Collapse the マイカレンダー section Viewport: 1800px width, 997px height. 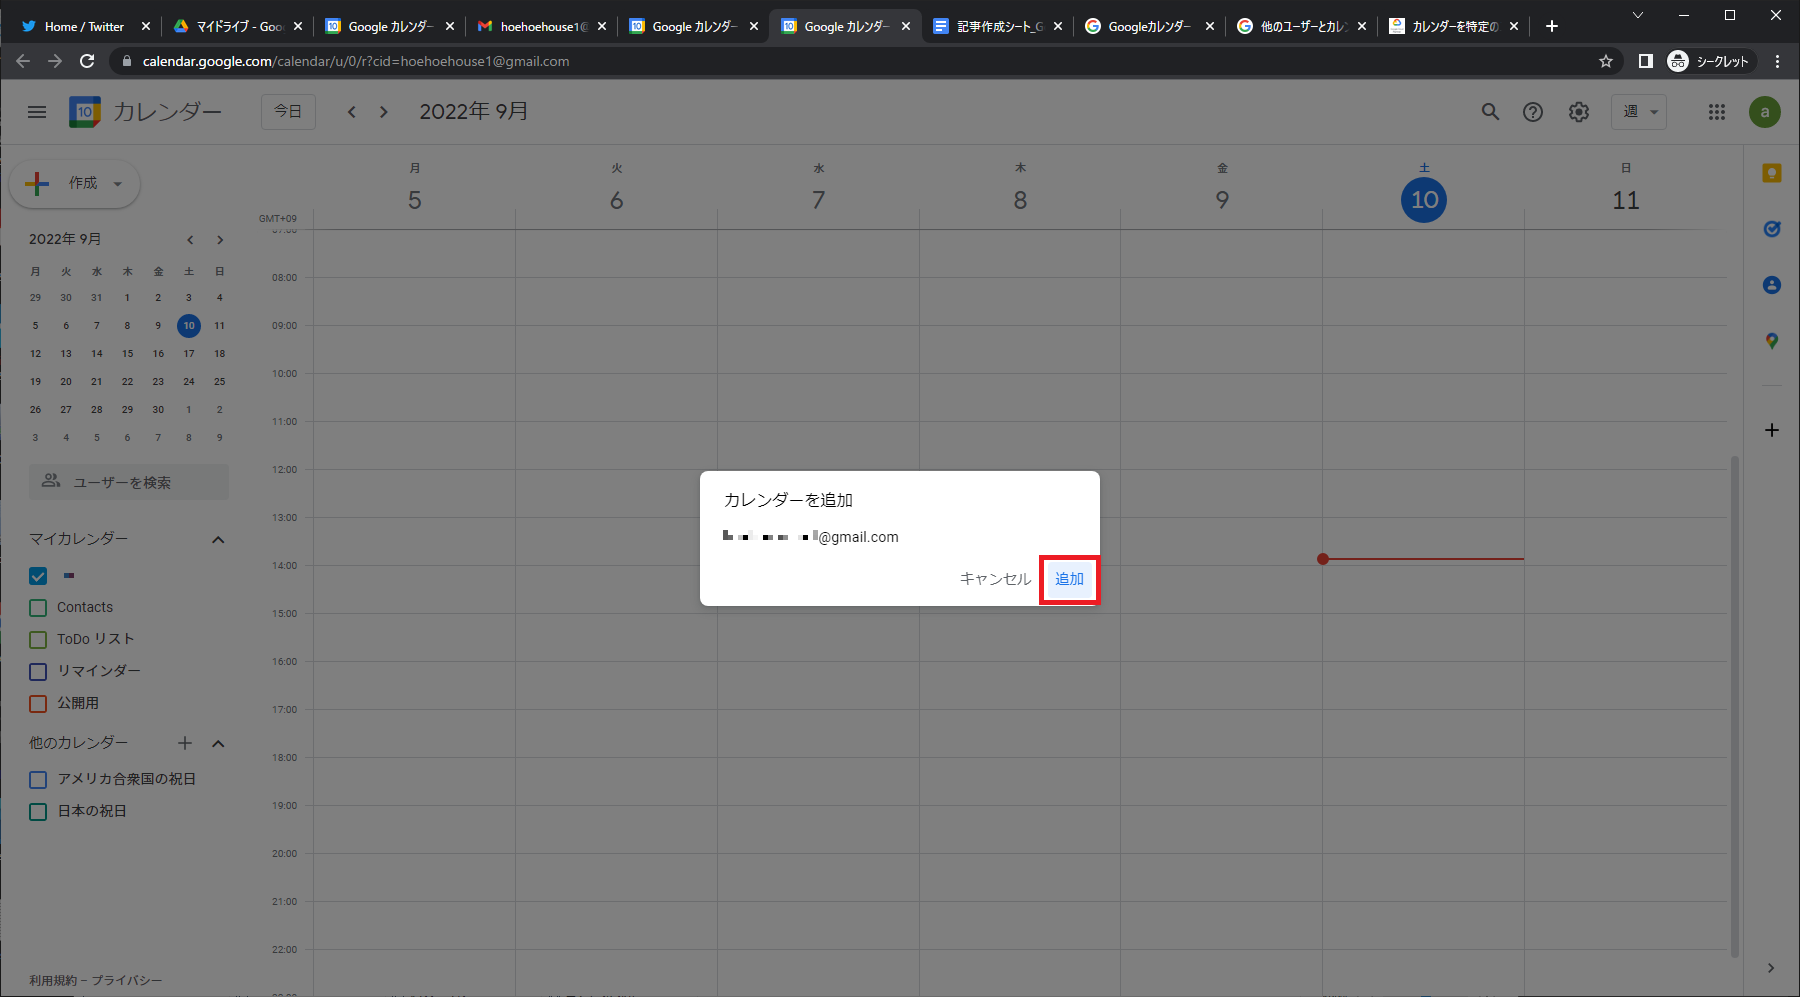click(x=218, y=540)
